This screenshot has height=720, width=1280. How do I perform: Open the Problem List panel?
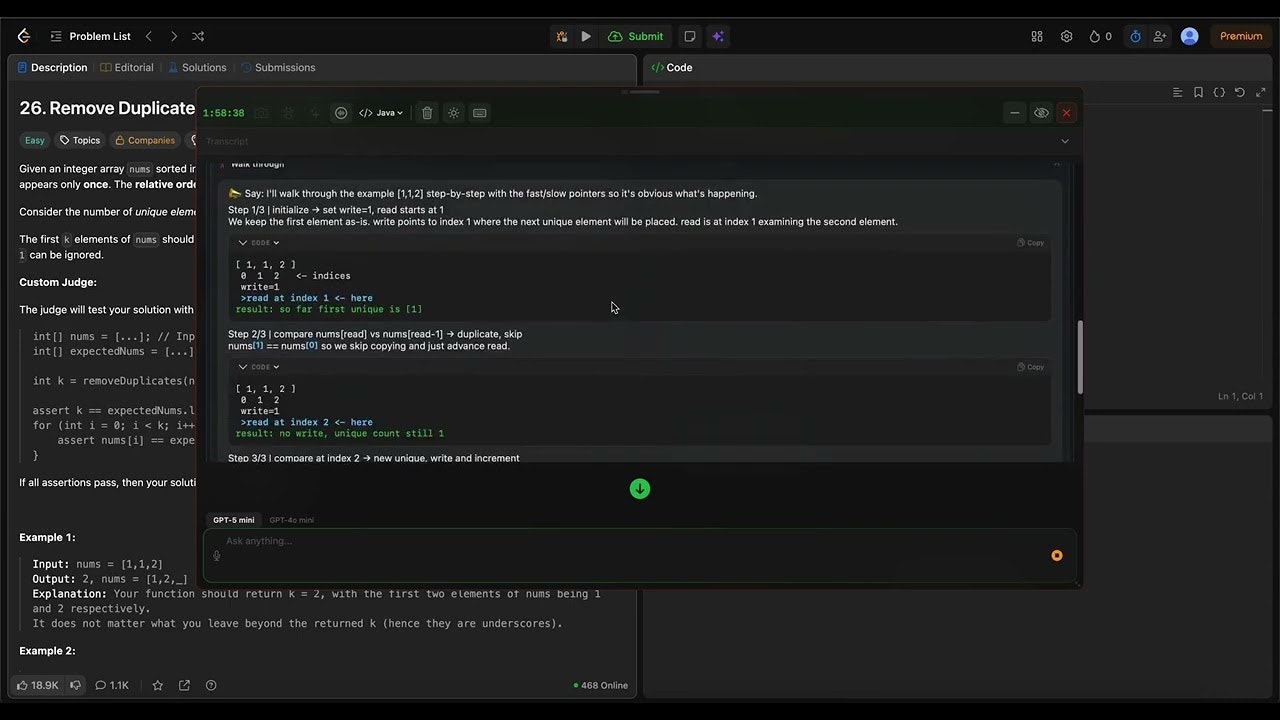pos(90,36)
